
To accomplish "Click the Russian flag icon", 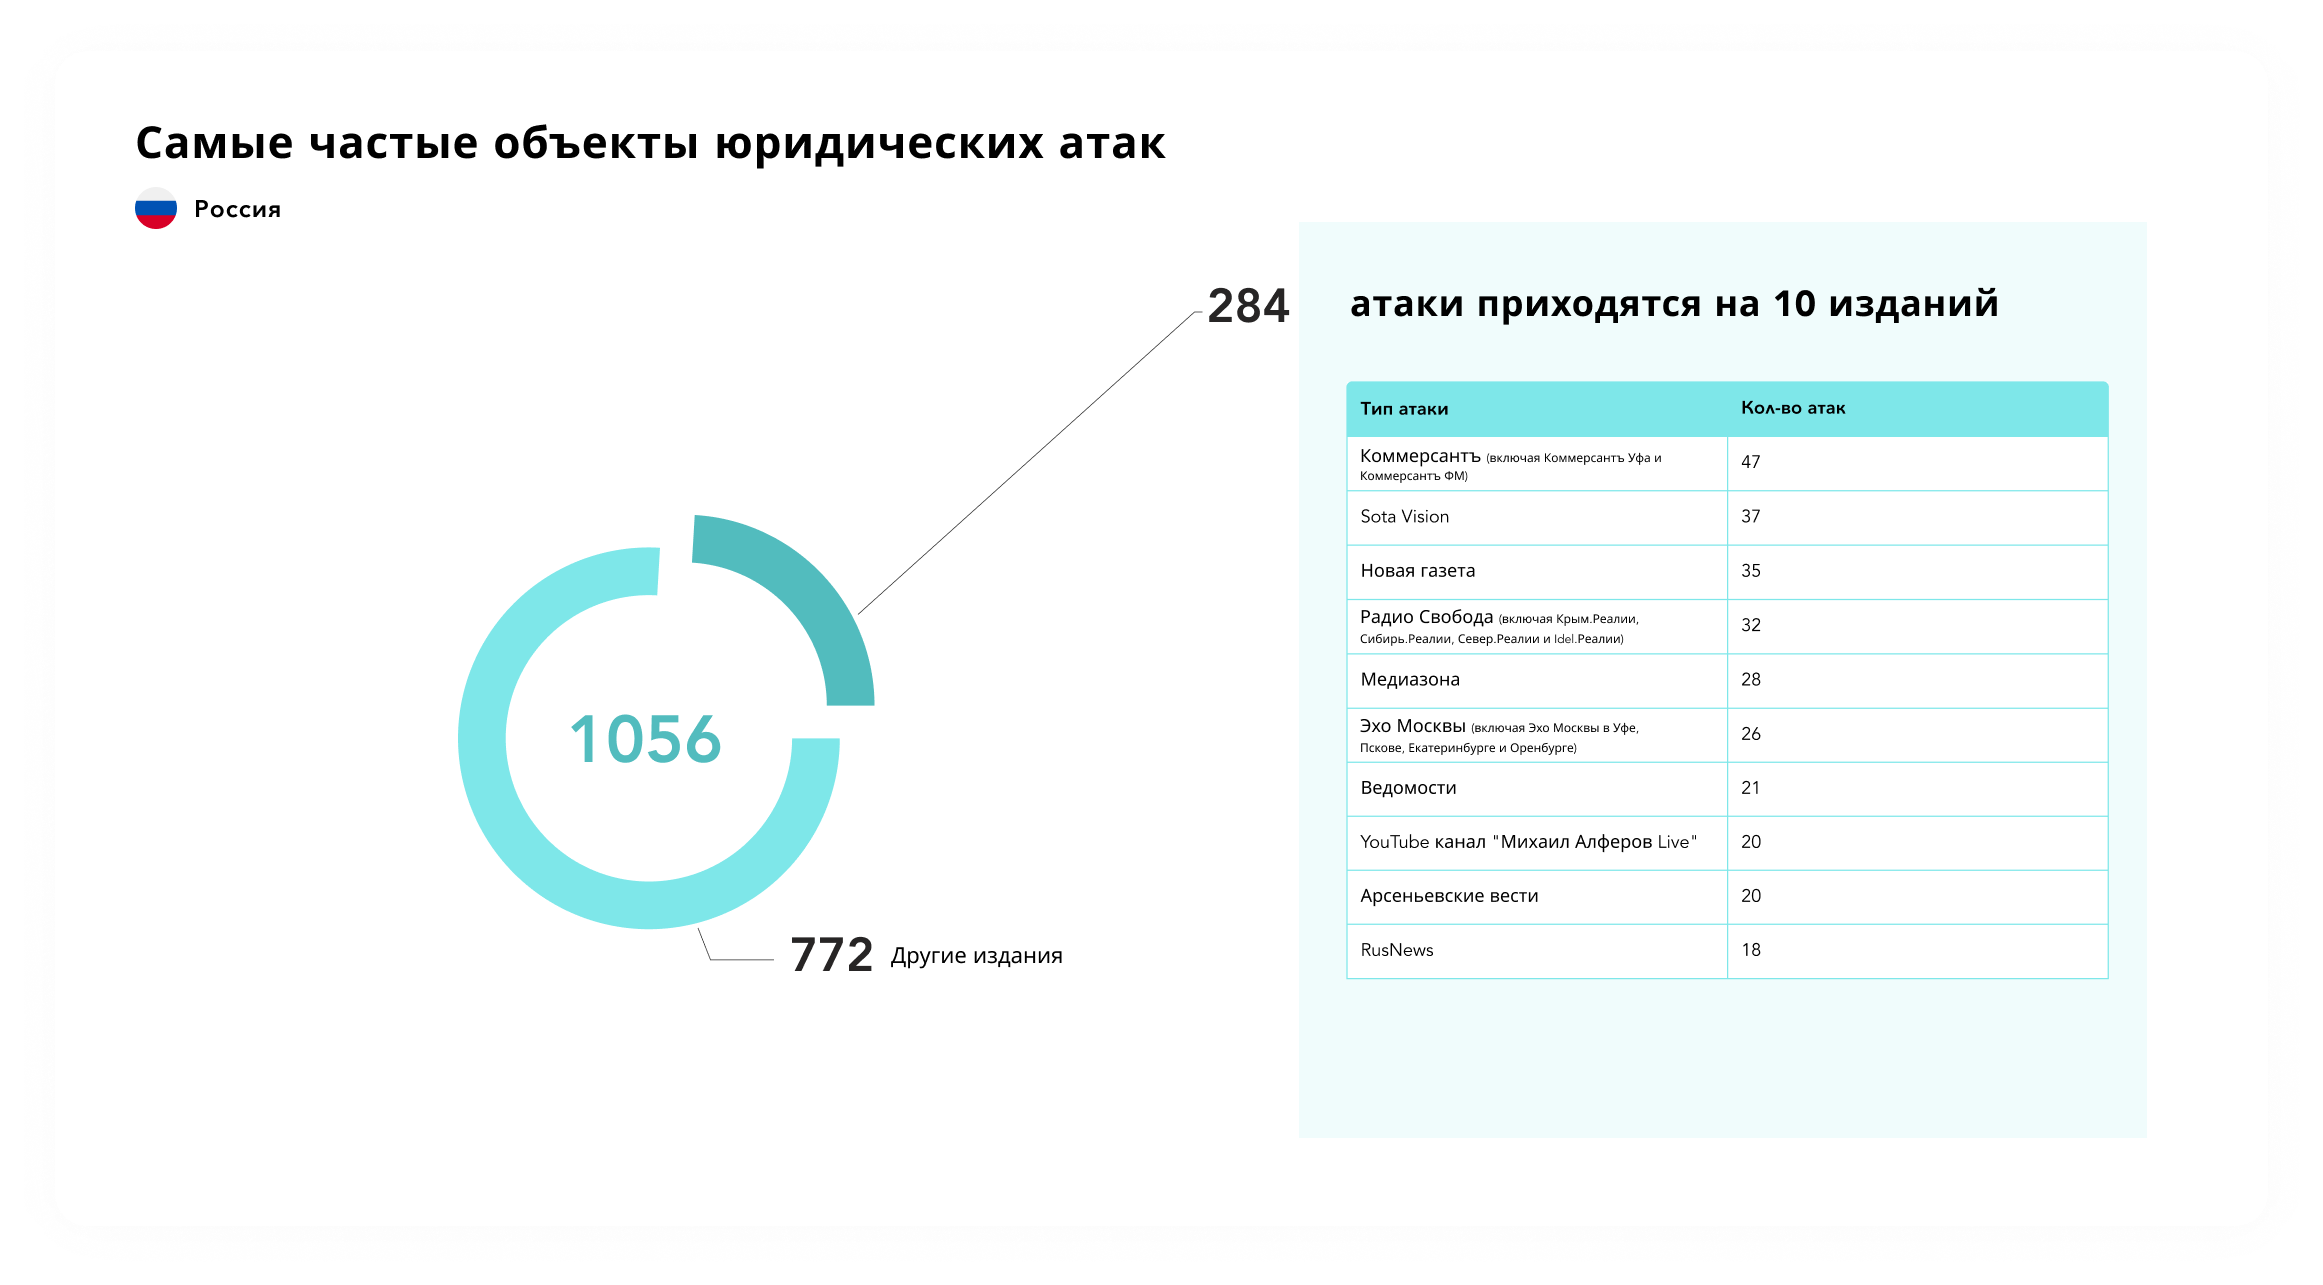I will click(x=156, y=208).
